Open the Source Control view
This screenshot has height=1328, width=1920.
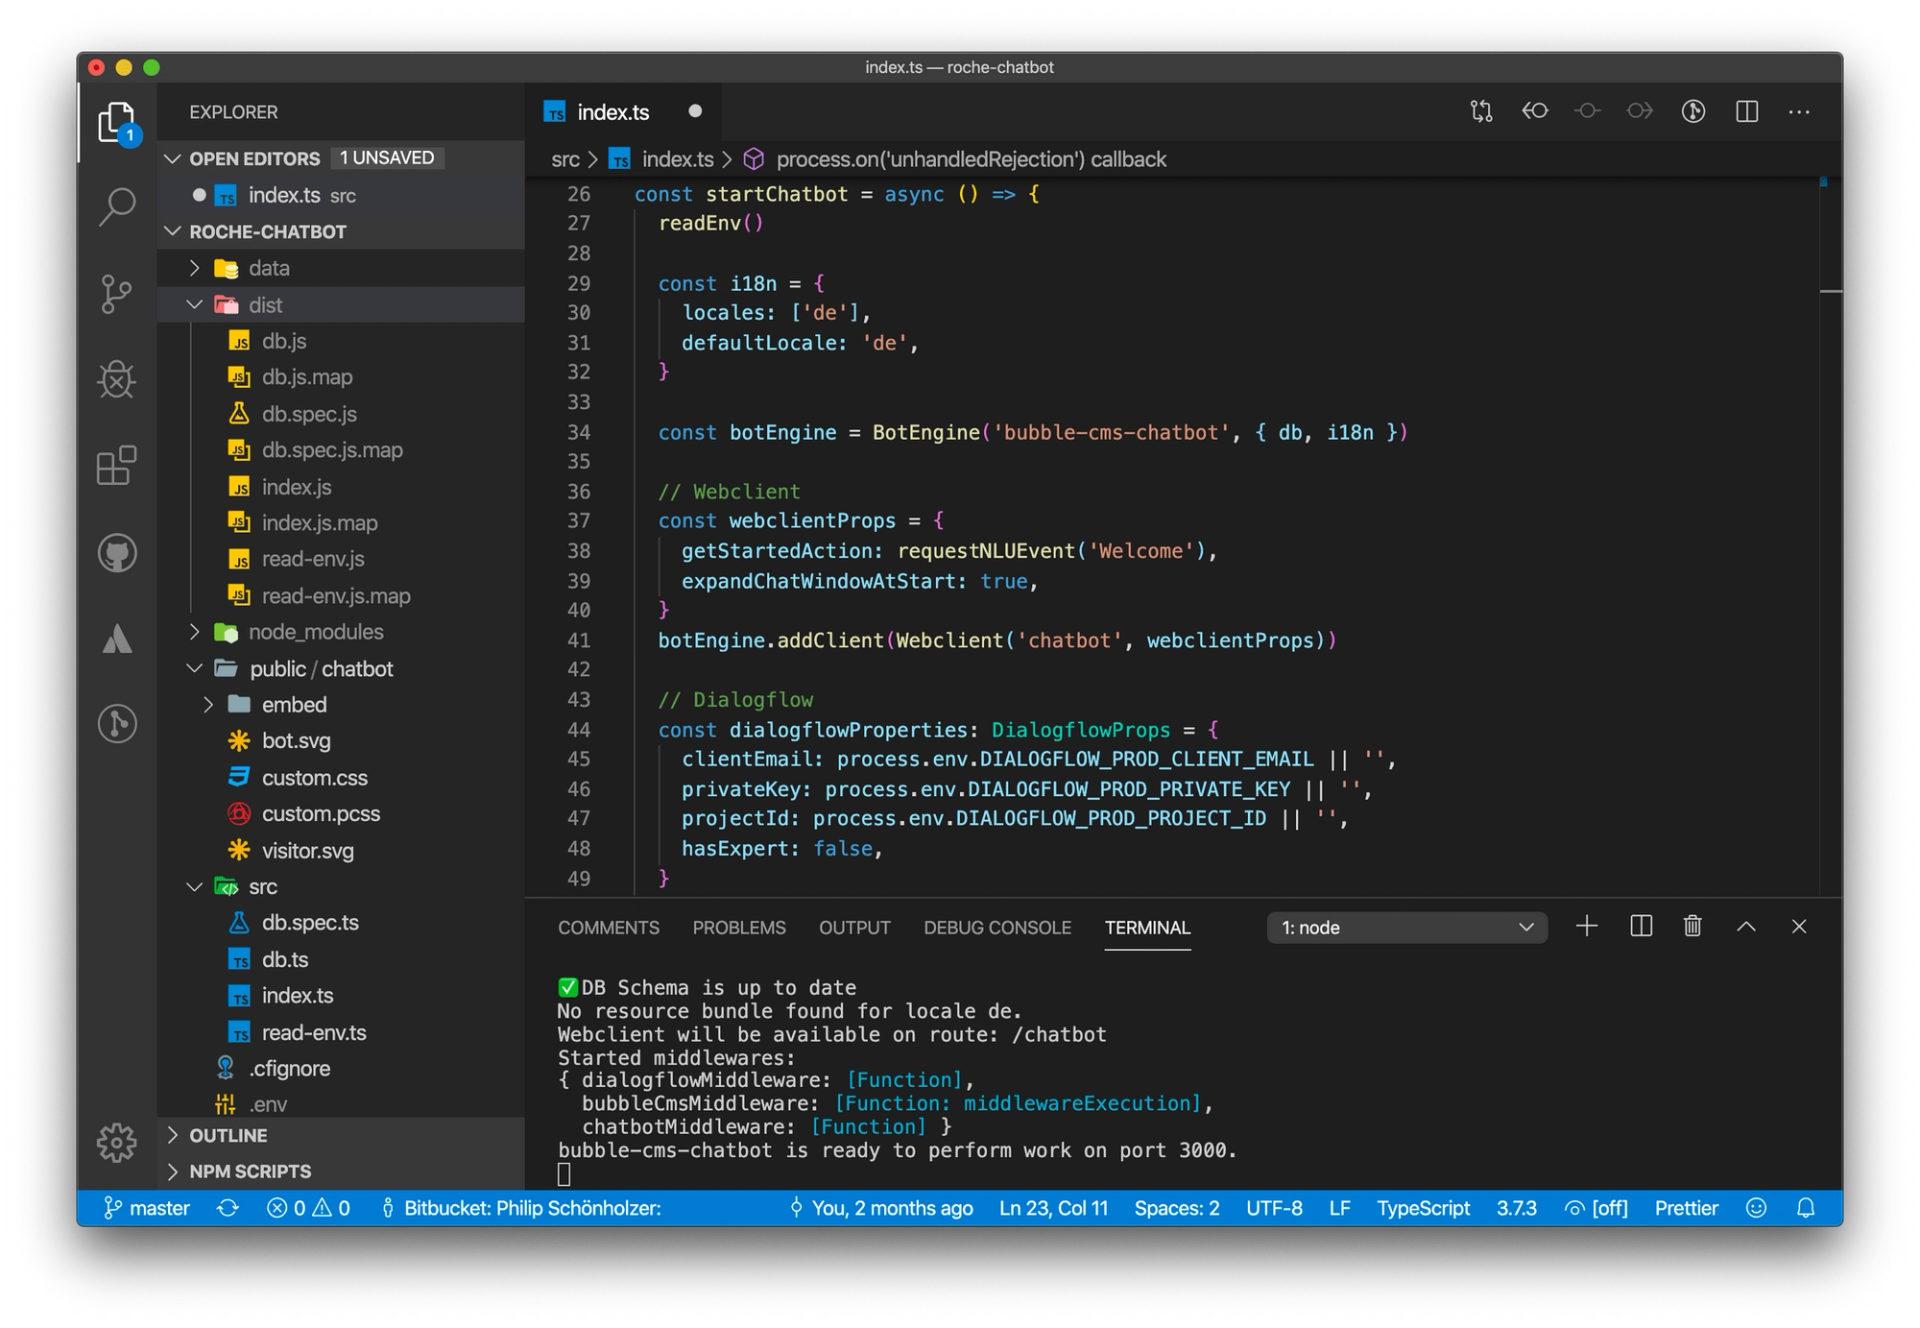tap(117, 294)
